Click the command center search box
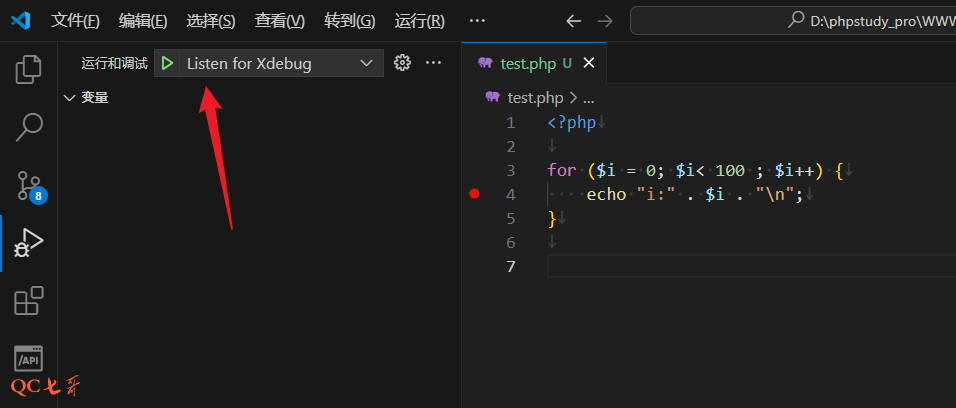This screenshot has height=408, width=956. click(792, 20)
